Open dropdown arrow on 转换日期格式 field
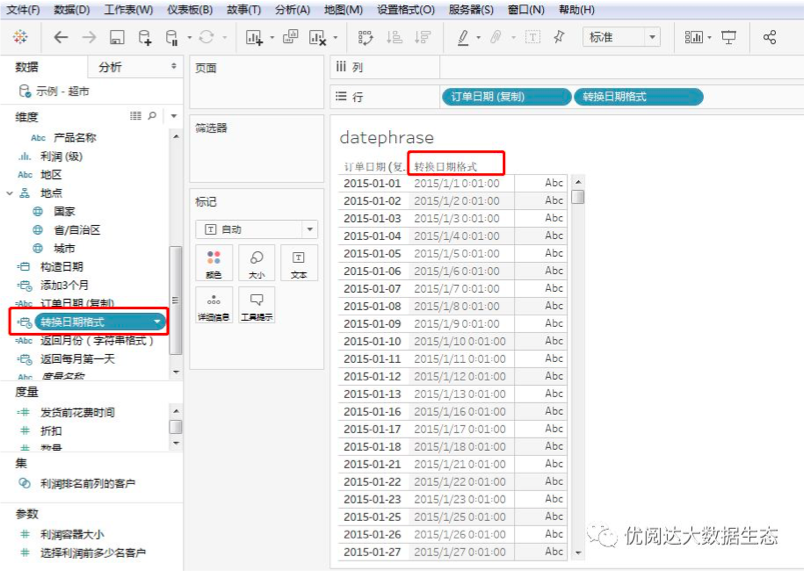 158,321
